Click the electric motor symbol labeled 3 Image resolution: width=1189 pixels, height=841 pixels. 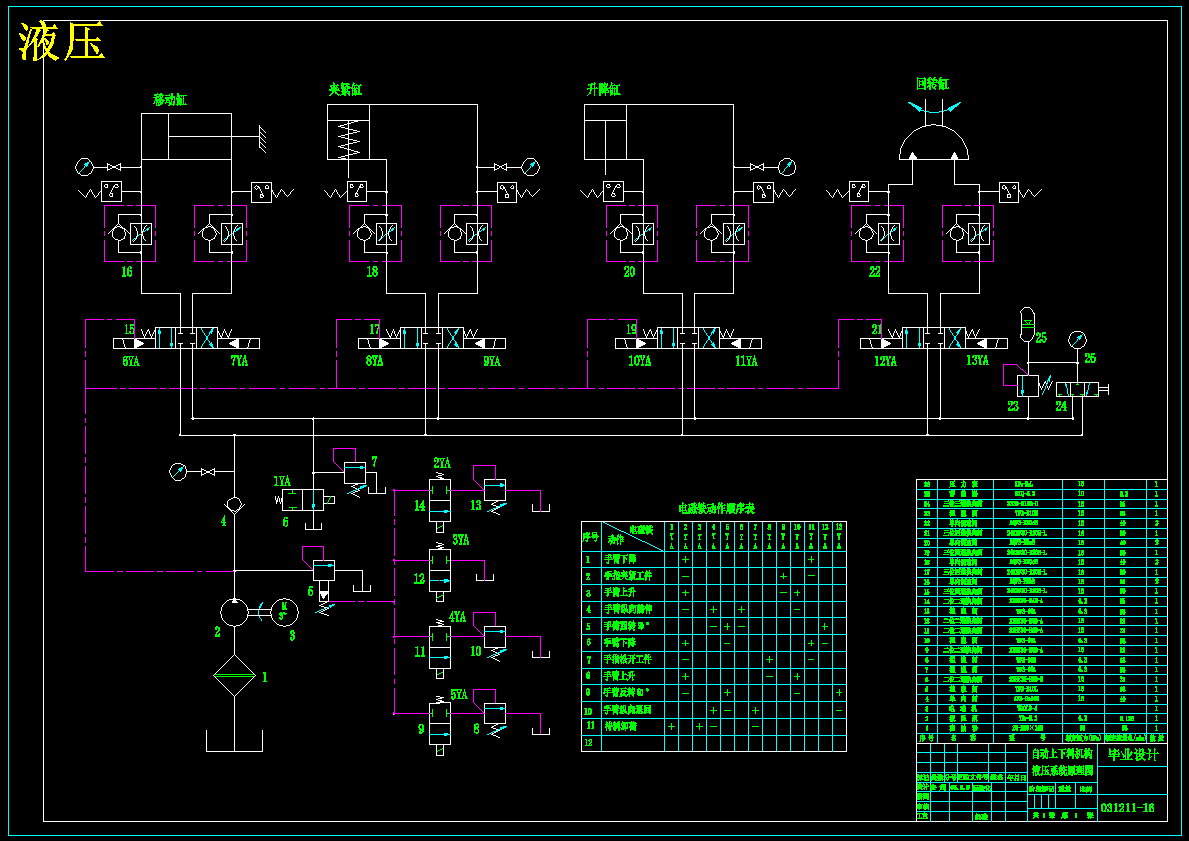(284, 610)
